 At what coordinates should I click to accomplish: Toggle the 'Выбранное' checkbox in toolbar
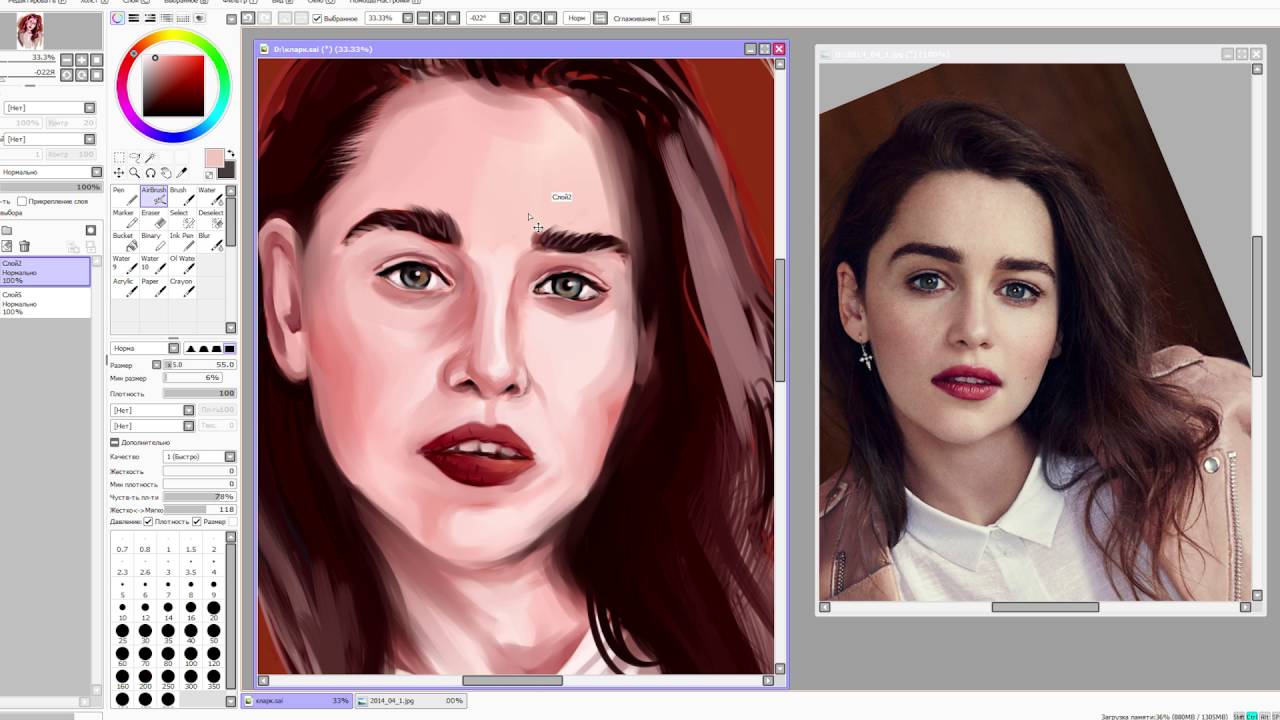317,18
